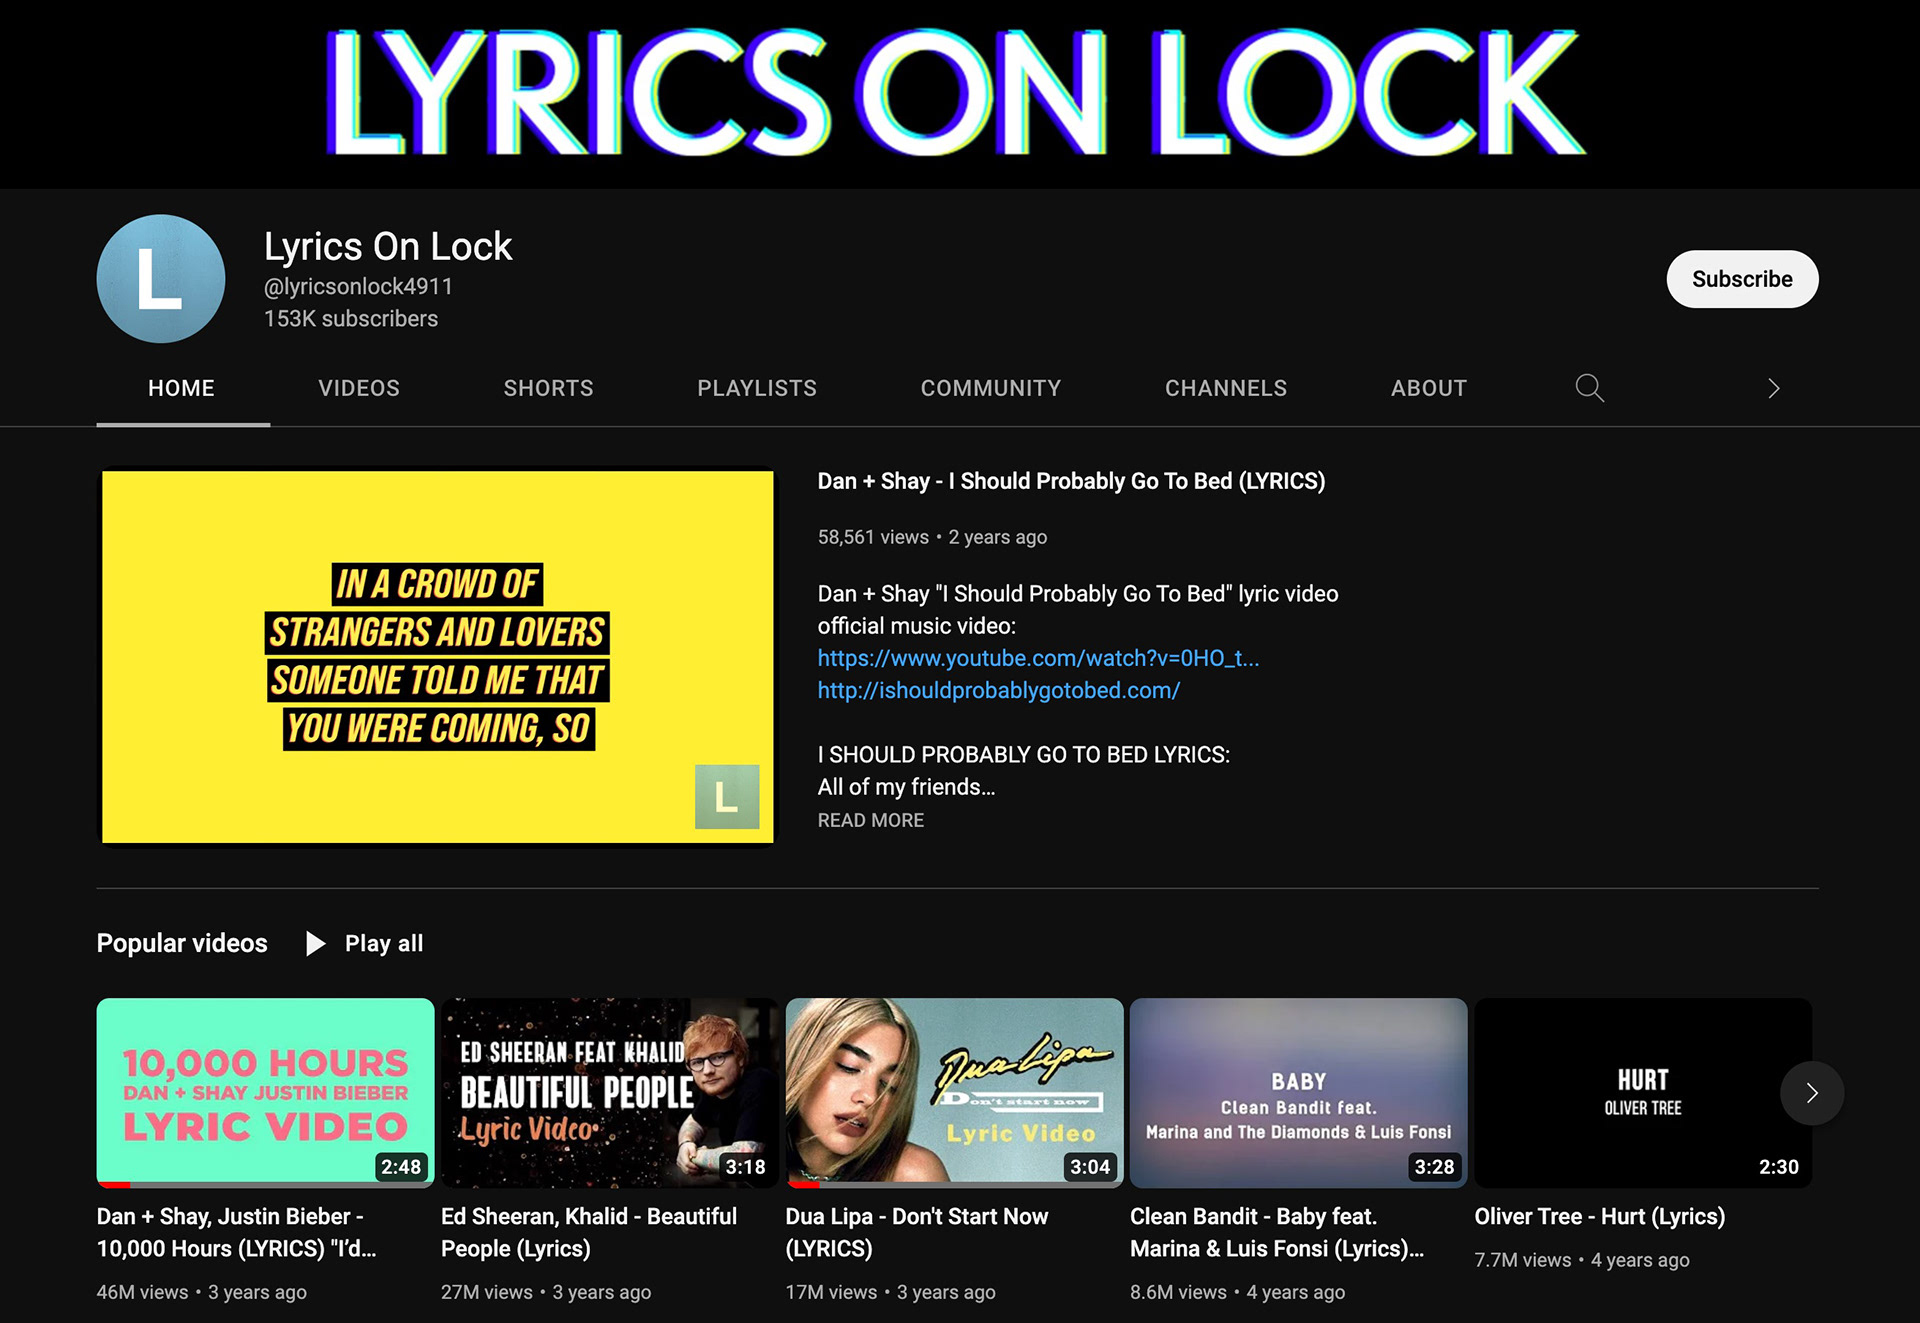Click the 7.7M views metadata
The image size is (1920, 1323).
coord(1523,1260)
